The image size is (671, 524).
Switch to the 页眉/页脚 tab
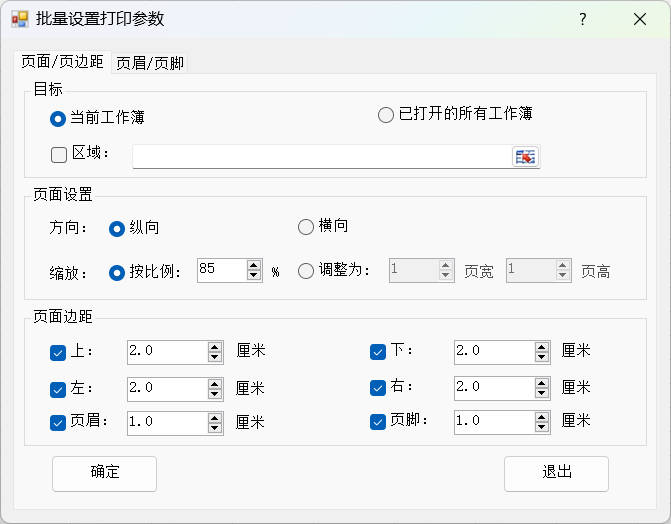click(x=150, y=63)
